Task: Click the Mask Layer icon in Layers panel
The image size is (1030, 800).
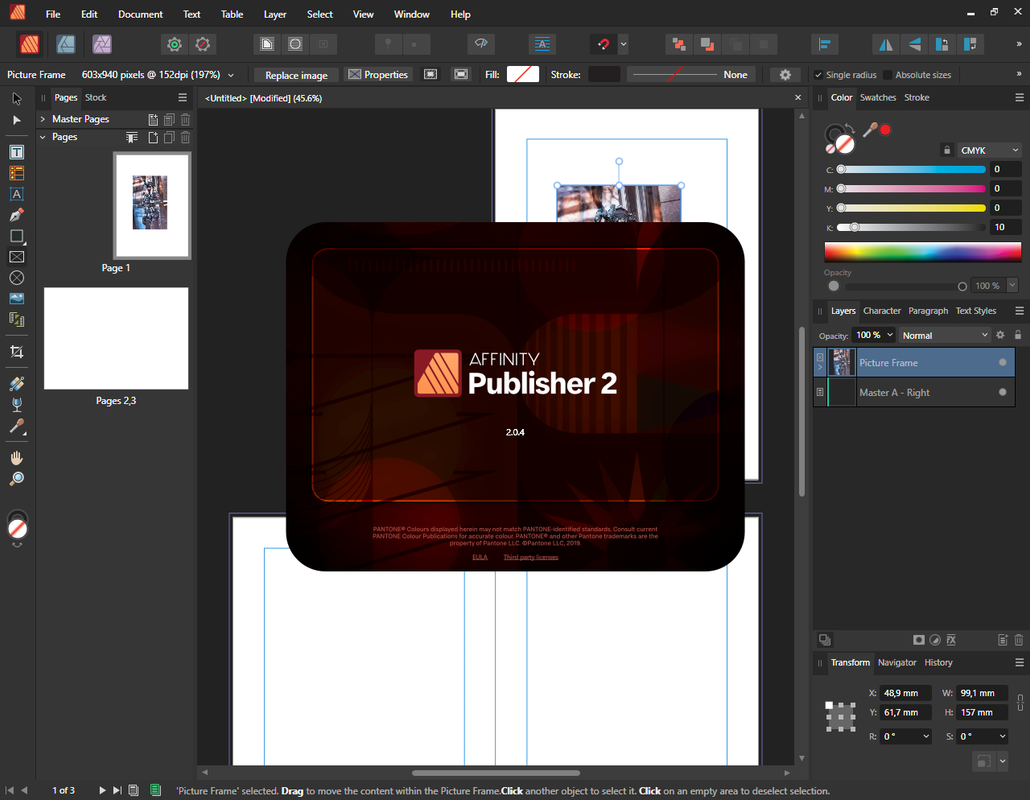Action: click(x=918, y=640)
